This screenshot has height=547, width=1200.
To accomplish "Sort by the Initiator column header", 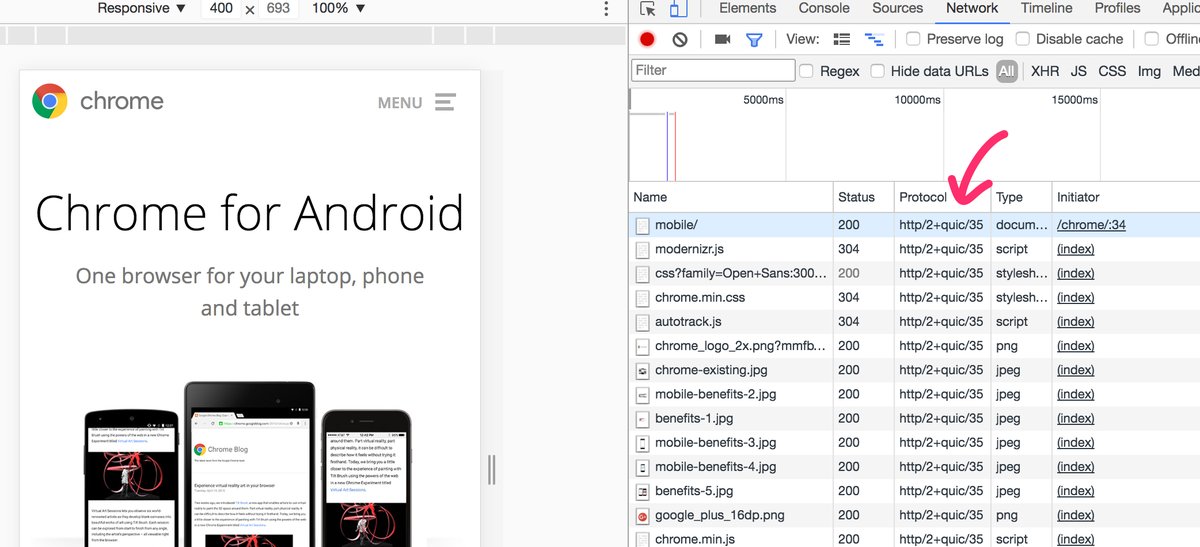I will (1126, 197).
